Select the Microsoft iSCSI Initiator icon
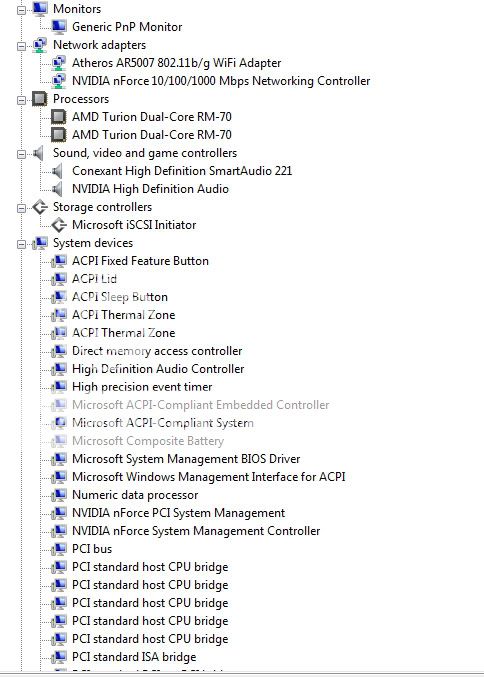 (59, 225)
